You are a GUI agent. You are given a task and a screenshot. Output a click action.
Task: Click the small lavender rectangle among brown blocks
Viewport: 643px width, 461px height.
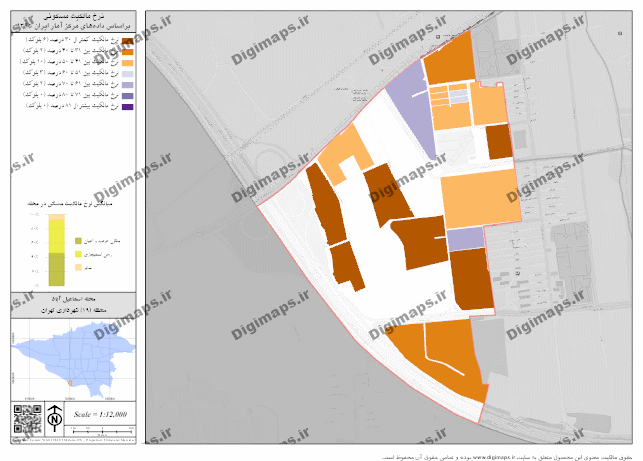pyautogui.click(x=465, y=238)
